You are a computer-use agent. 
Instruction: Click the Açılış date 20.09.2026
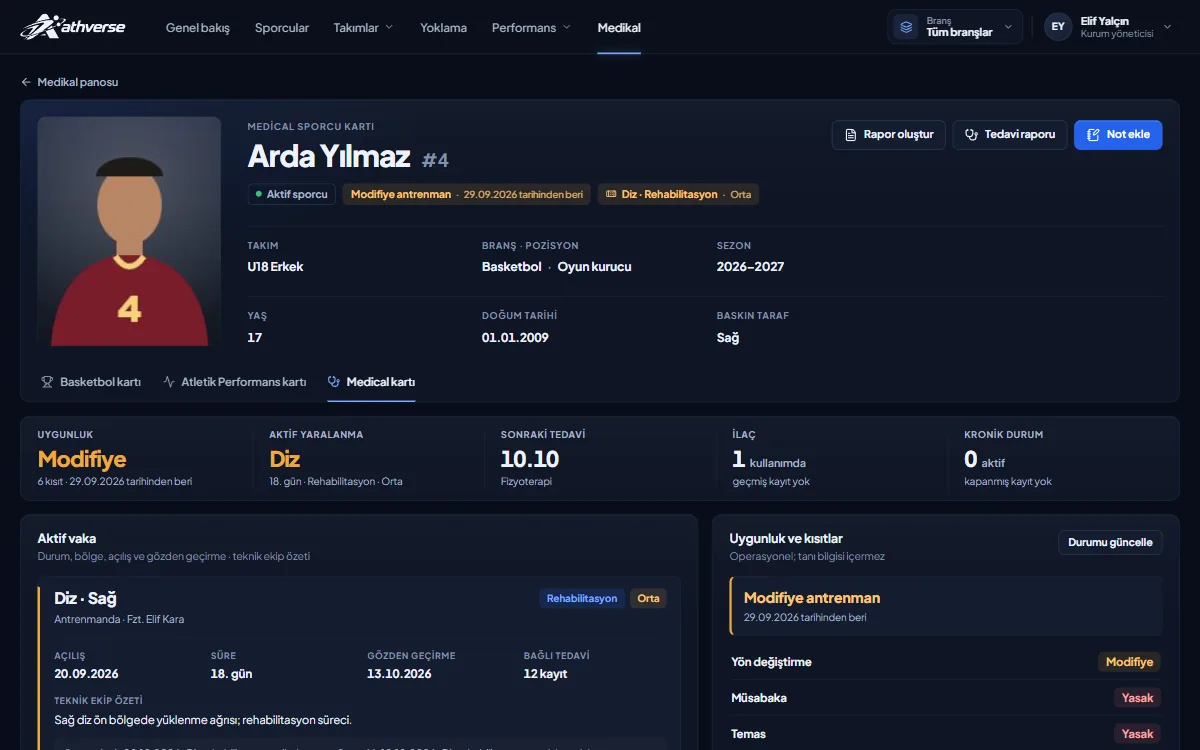click(86, 674)
